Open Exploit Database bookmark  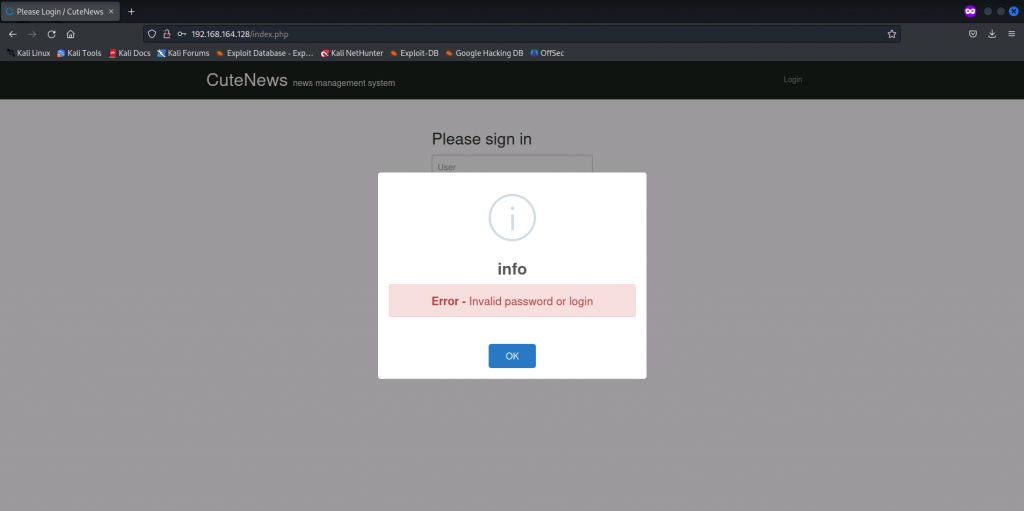point(265,53)
